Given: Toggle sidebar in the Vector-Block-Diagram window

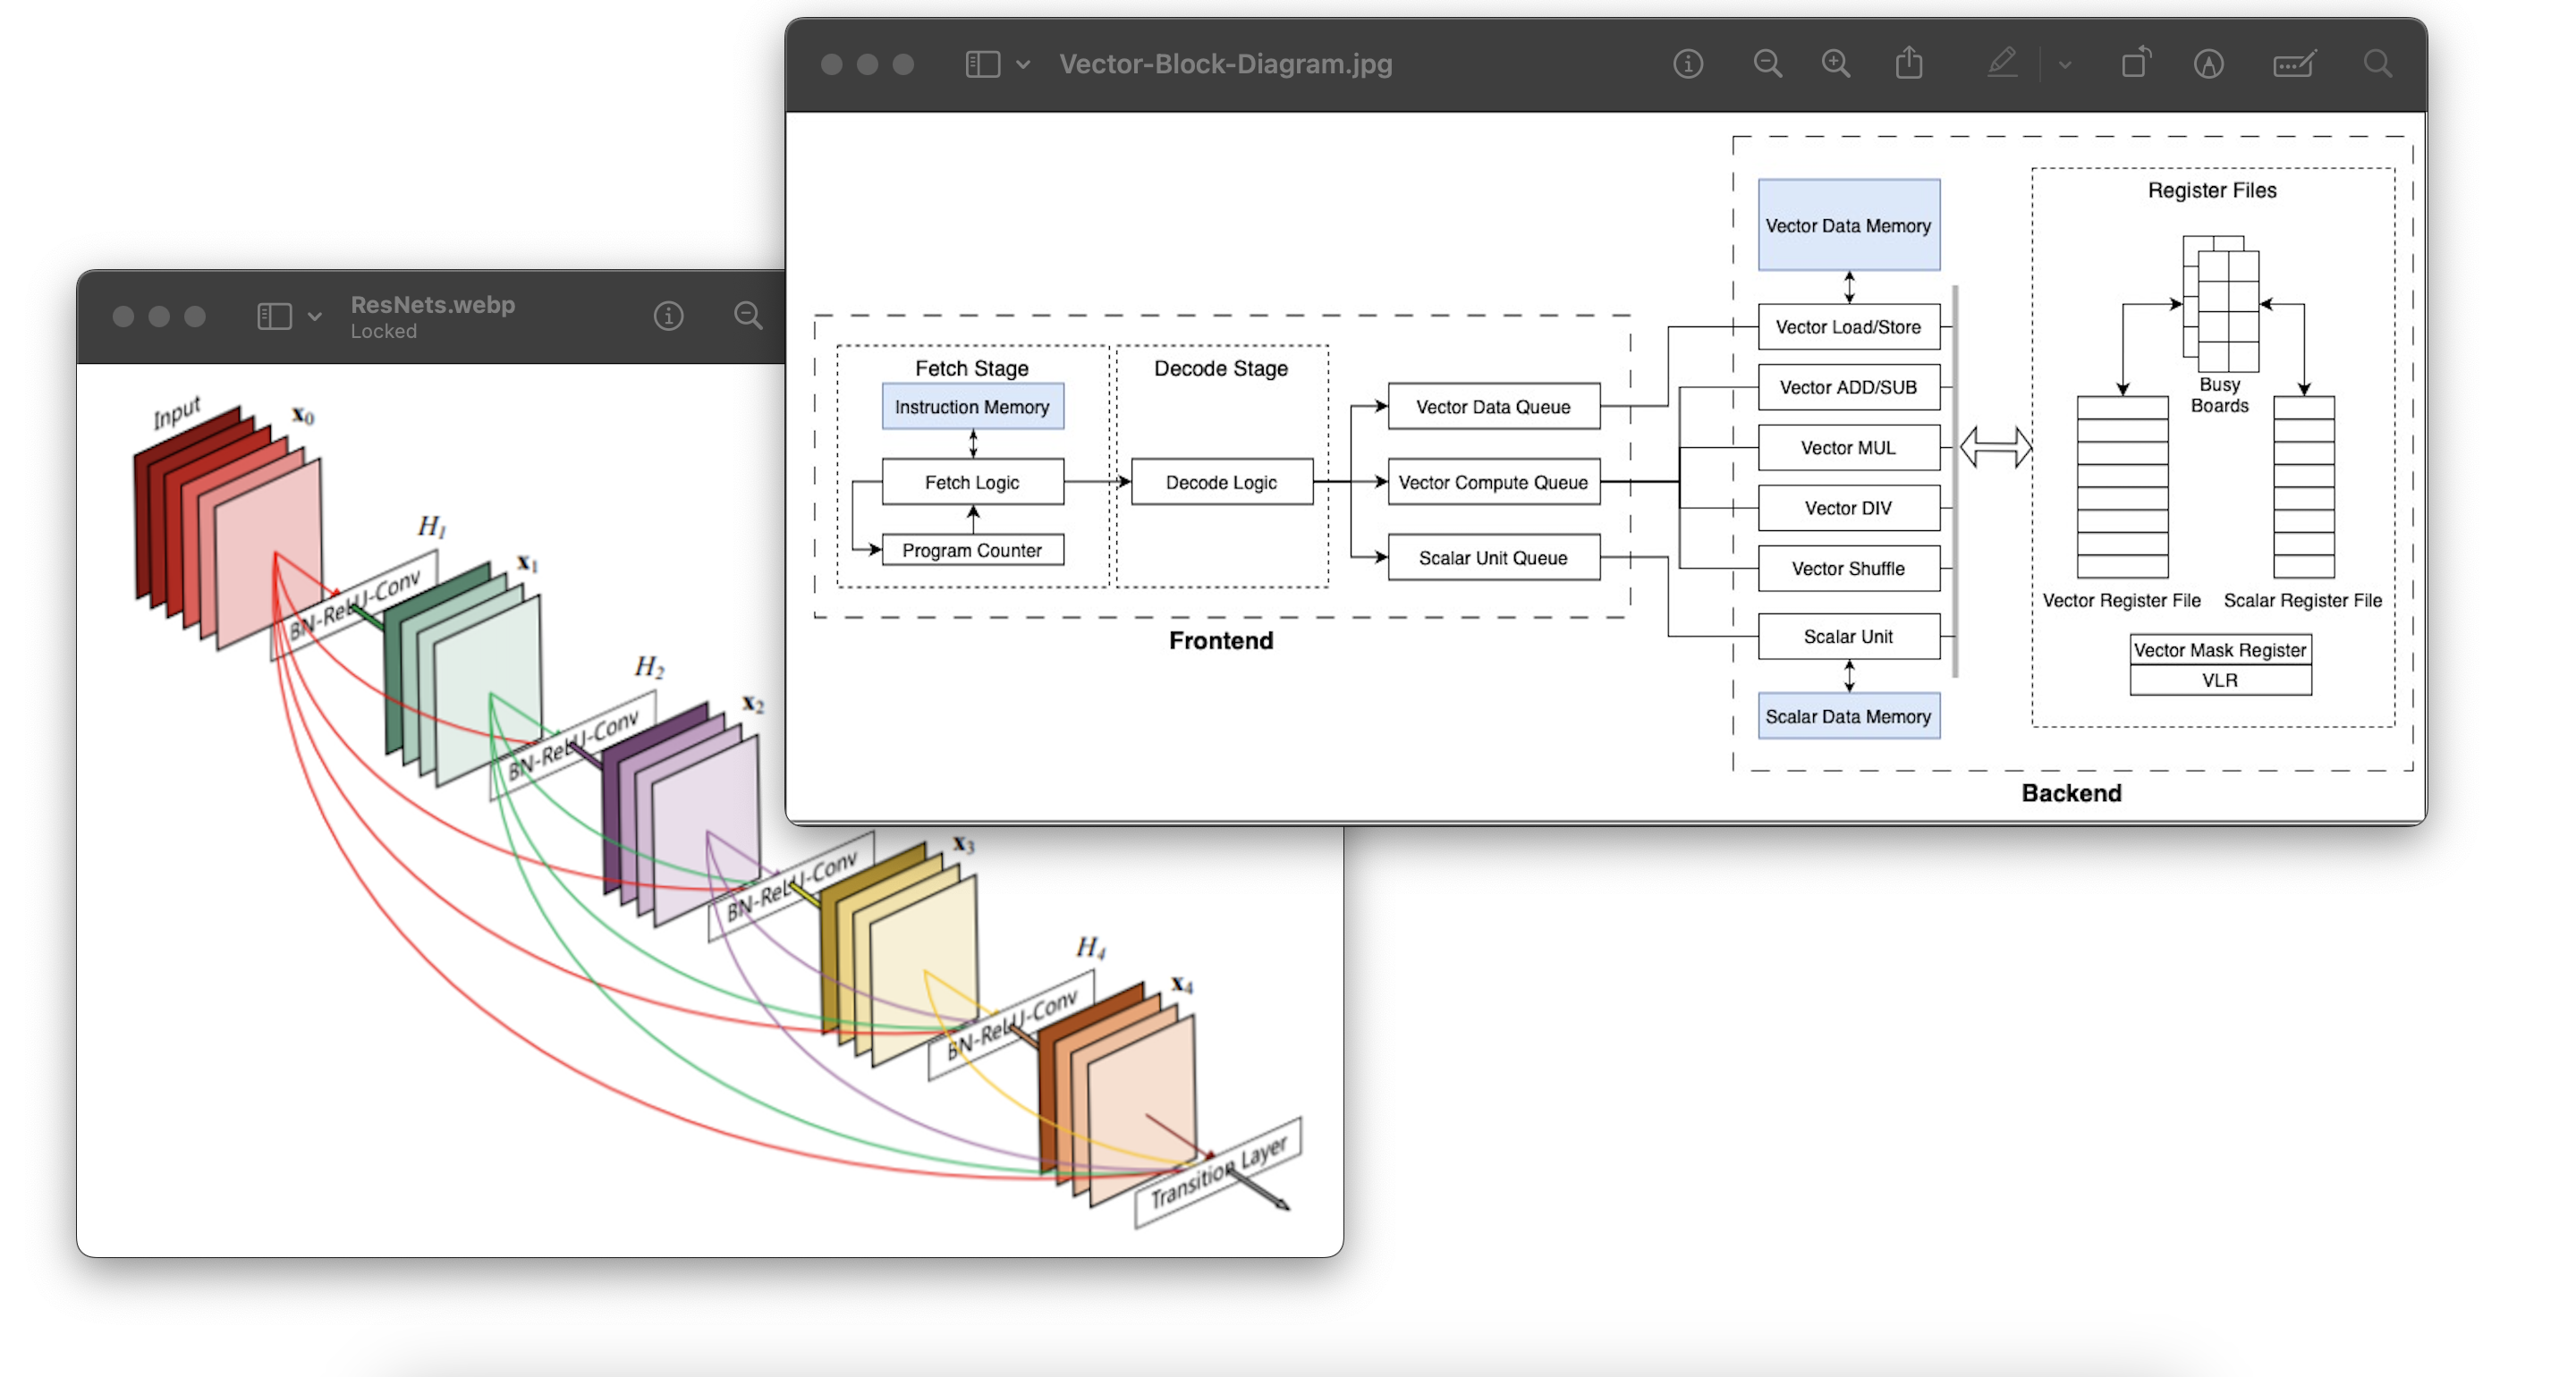Looking at the screenshot, I should click(982, 65).
